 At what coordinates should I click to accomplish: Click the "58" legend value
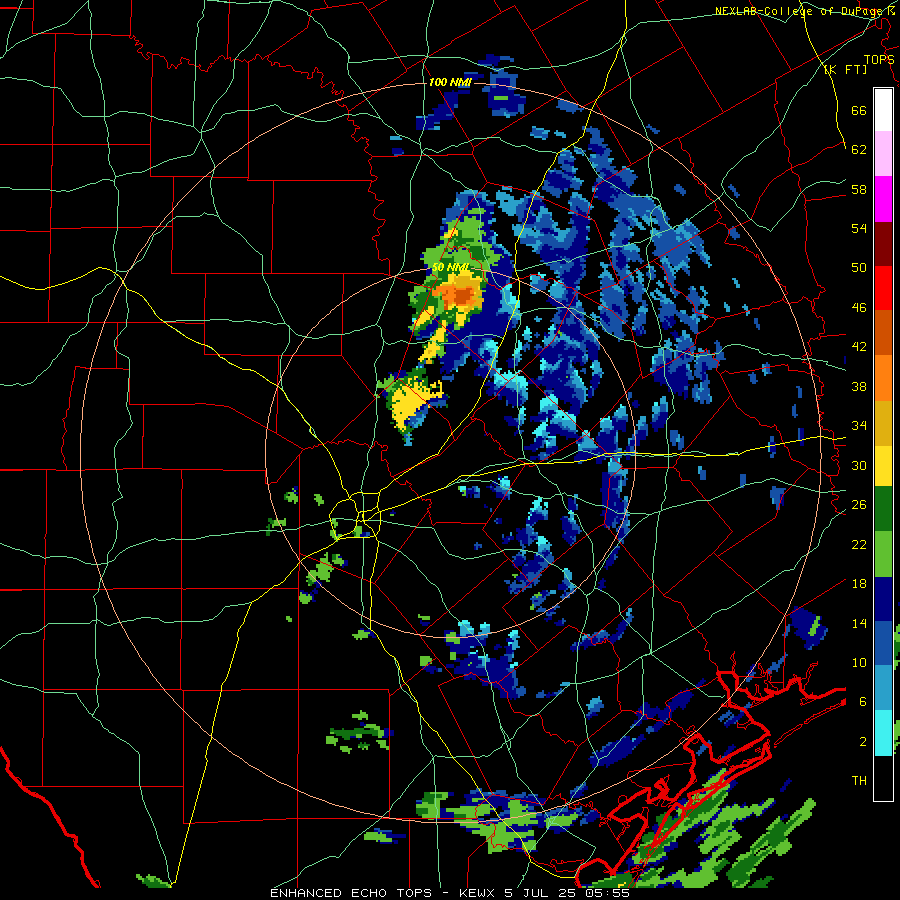click(859, 189)
